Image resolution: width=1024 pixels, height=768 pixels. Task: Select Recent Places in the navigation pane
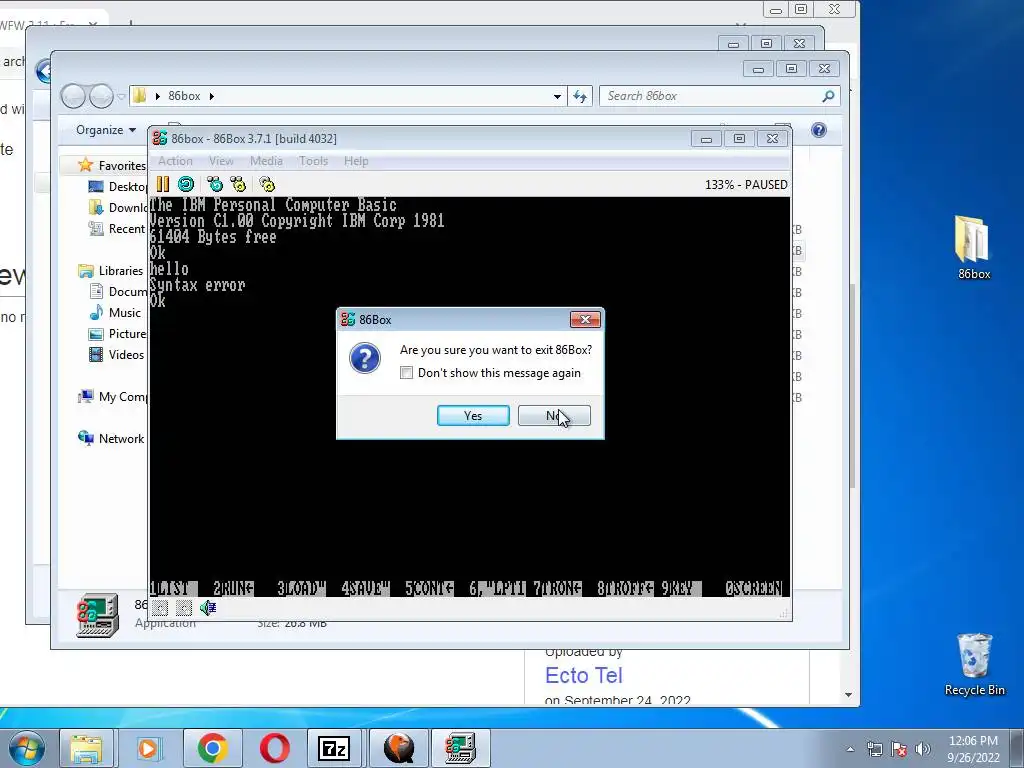[118, 229]
